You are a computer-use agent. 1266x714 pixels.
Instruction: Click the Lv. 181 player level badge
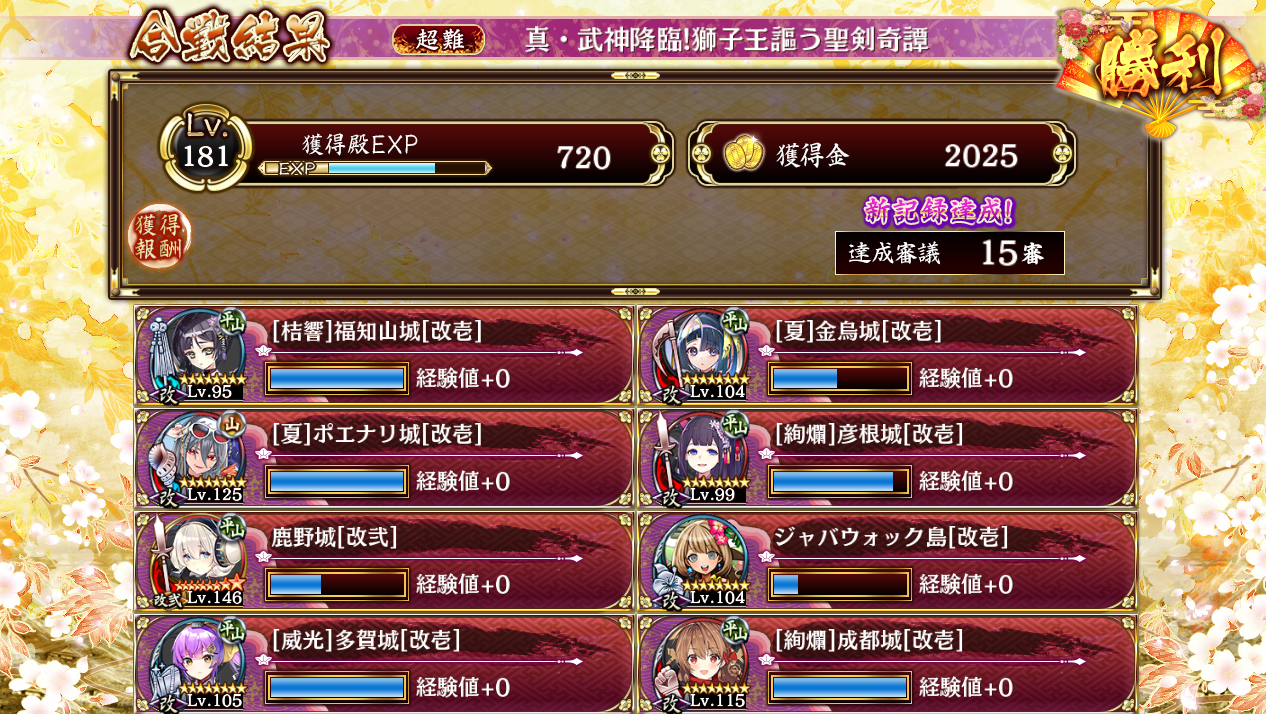(x=205, y=150)
